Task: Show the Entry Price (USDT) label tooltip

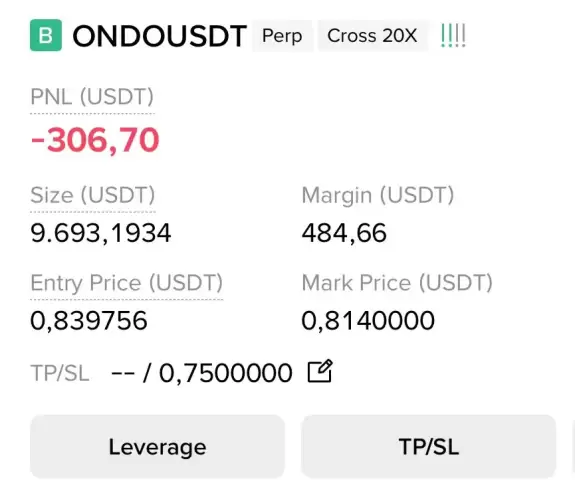Action: tap(127, 283)
